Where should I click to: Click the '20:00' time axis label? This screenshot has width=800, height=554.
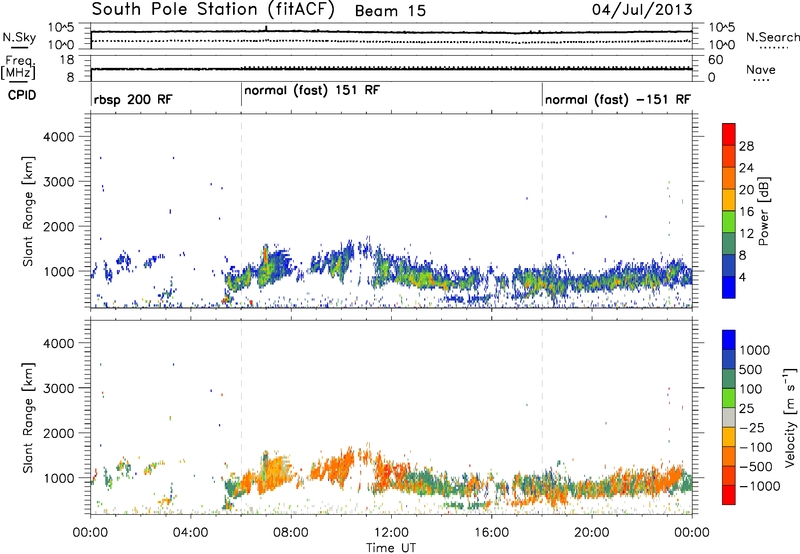click(592, 533)
